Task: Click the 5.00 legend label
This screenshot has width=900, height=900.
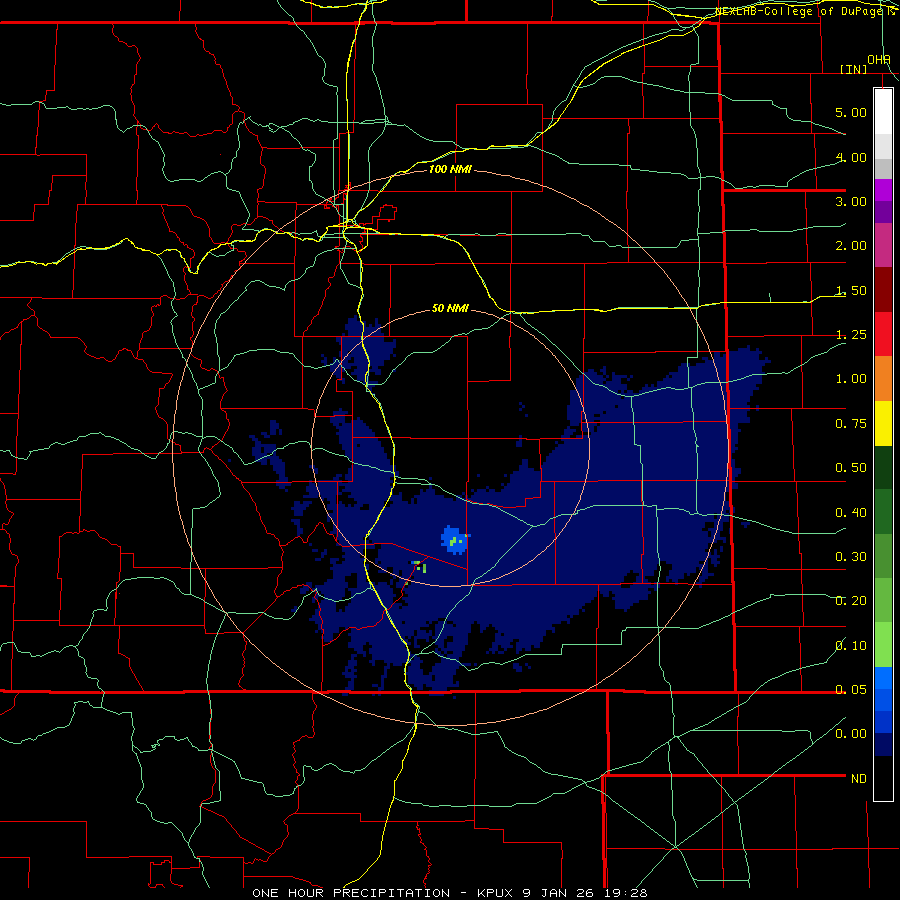Action: click(x=851, y=112)
